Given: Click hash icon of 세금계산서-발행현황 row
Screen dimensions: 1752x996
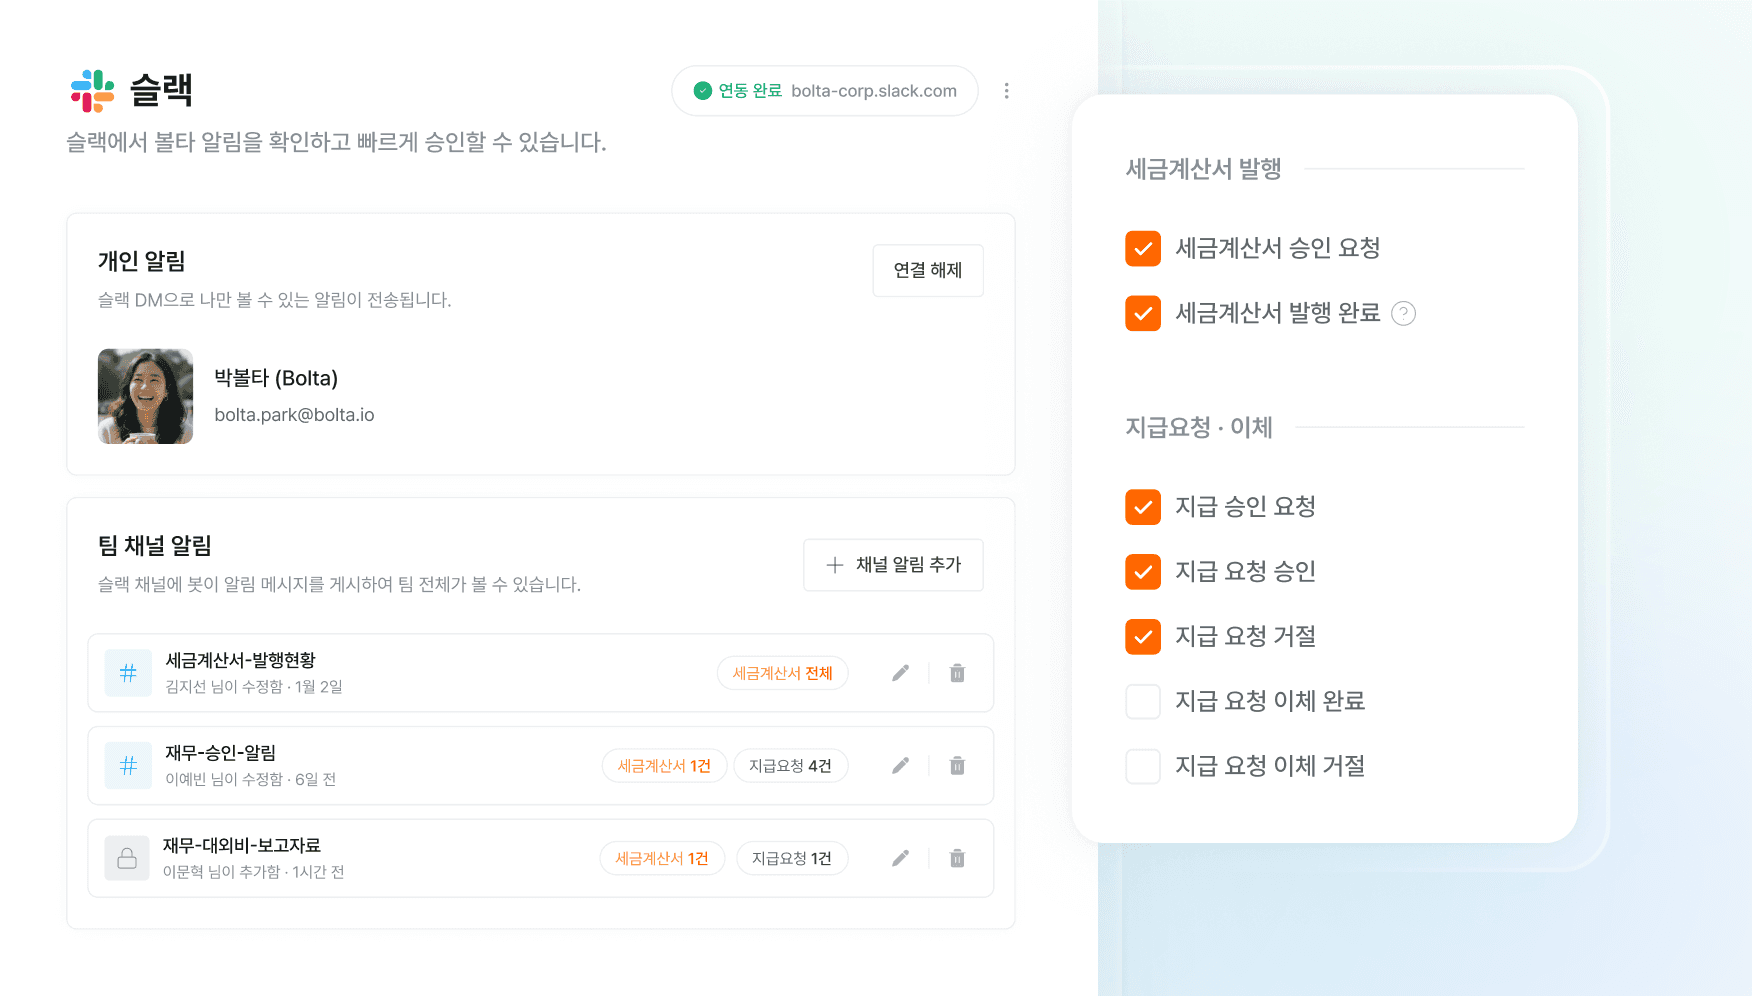Looking at the screenshot, I should click(x=128, y=673).
